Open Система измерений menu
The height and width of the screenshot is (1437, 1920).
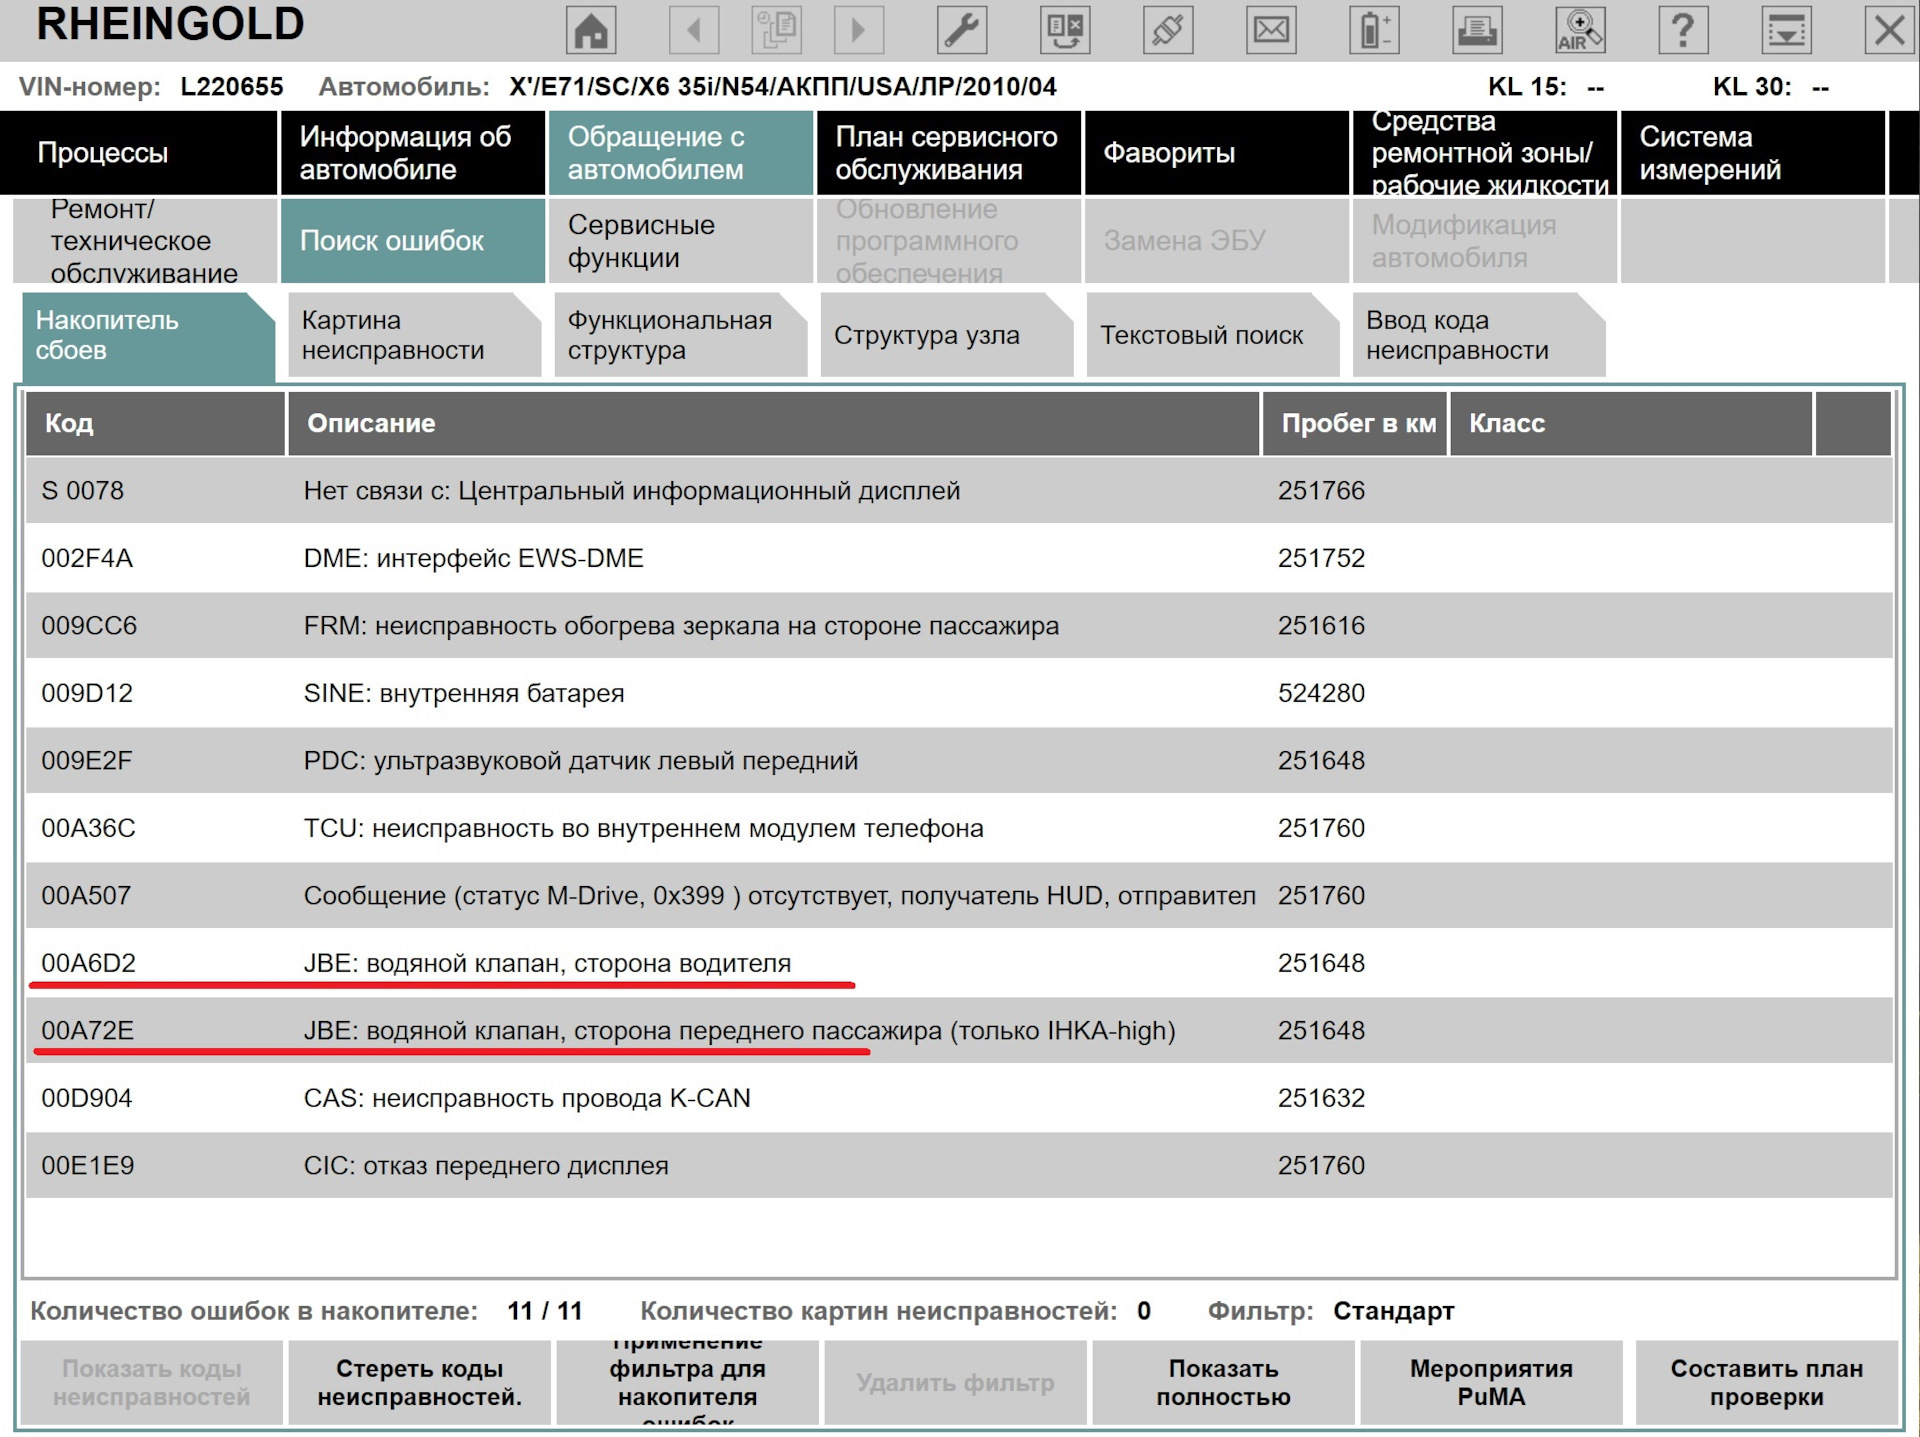click(x=1753, y=153)
